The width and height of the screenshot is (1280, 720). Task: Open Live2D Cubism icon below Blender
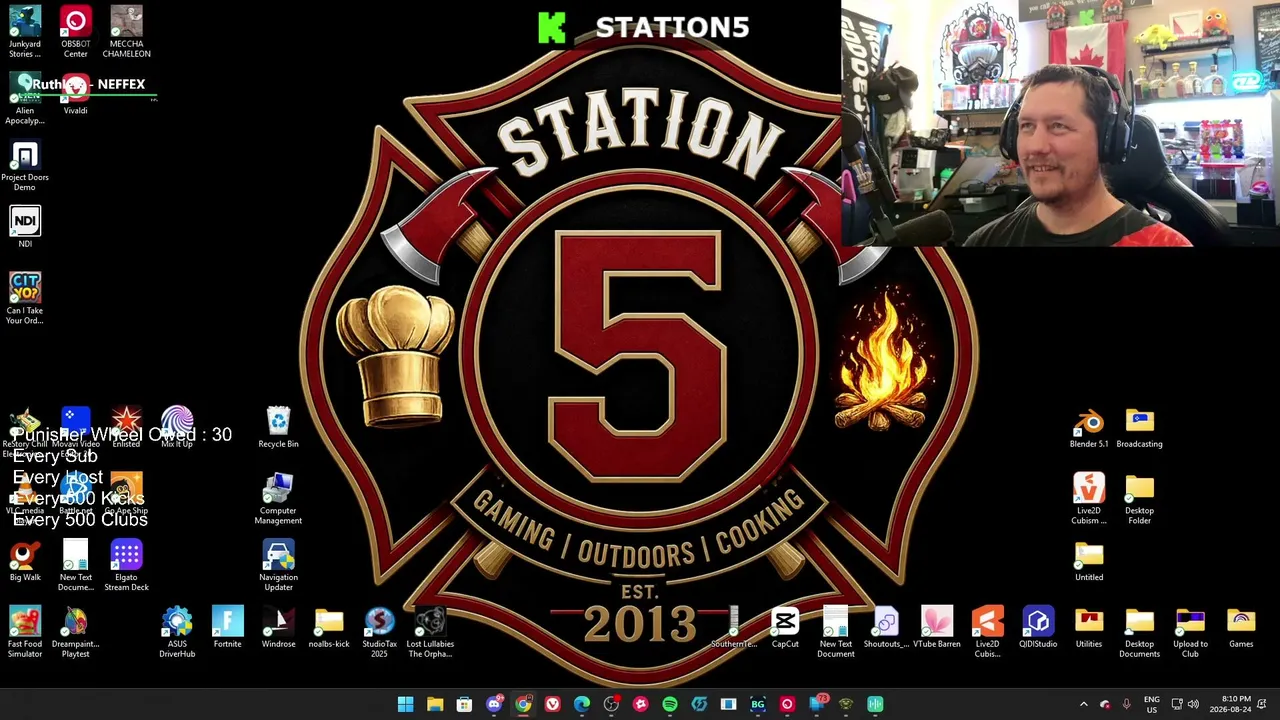point(1089,499)
